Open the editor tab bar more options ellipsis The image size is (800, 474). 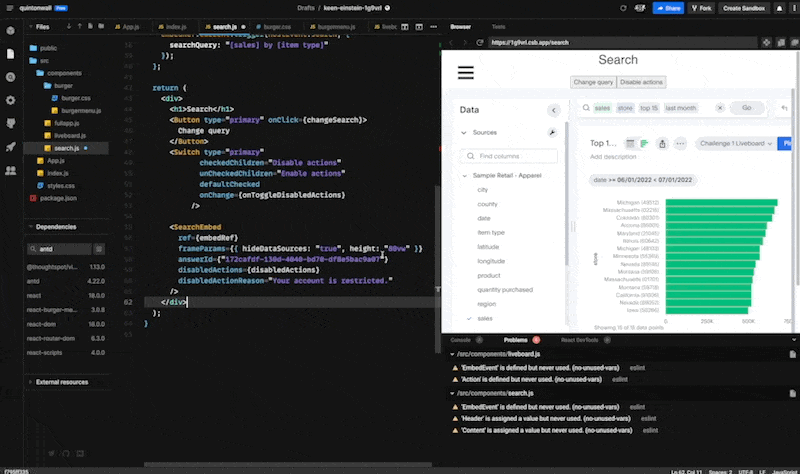433,27
